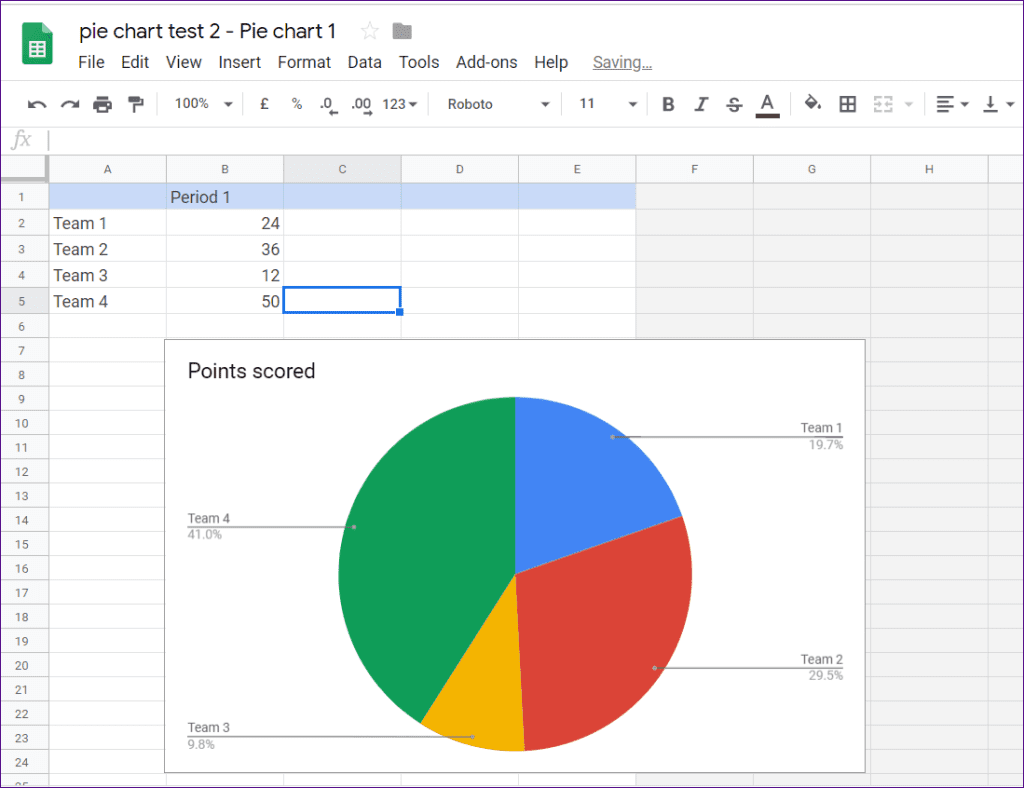Image resolution: width=1024 pixels, height=788 pixels.
Task: Open the Add-ons menu
Action: [x=486, y=62]
